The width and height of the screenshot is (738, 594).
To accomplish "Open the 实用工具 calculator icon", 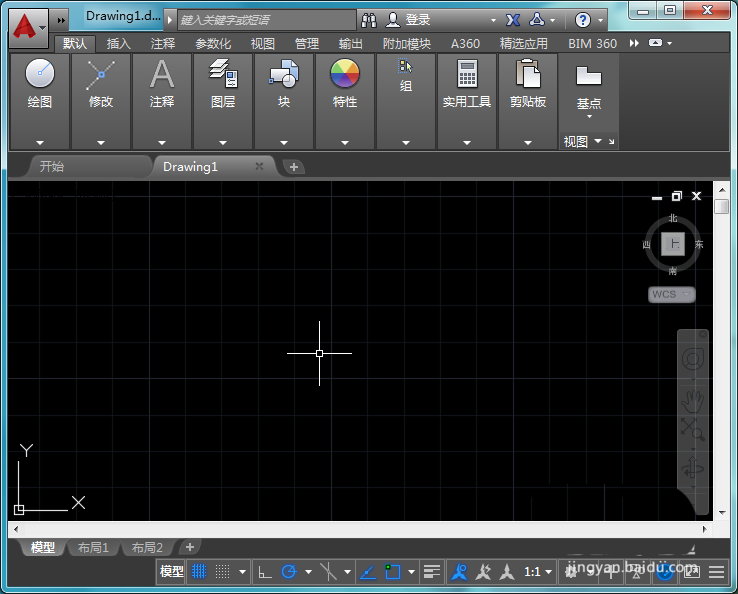I will pyautogui.click(x=467, y=73).
